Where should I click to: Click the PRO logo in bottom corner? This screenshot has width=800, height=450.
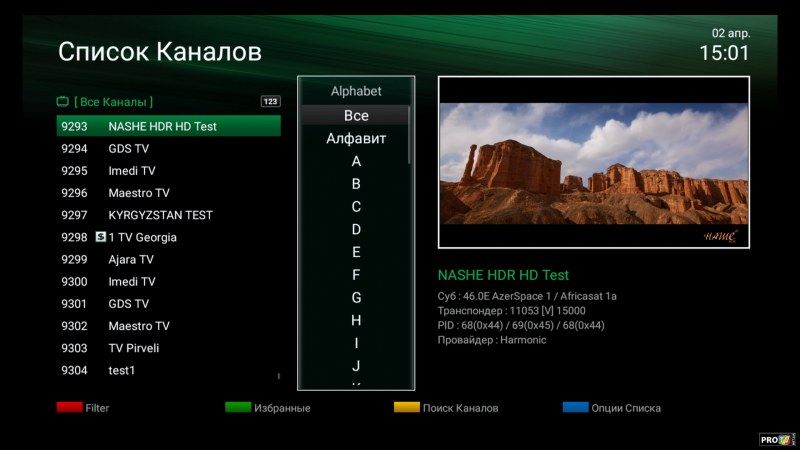[x=777, y=438]
